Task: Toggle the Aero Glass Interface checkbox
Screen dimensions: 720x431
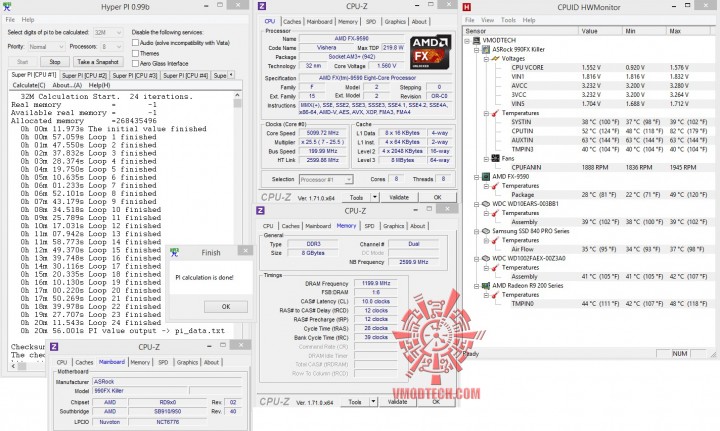Action: pos(135,63)
